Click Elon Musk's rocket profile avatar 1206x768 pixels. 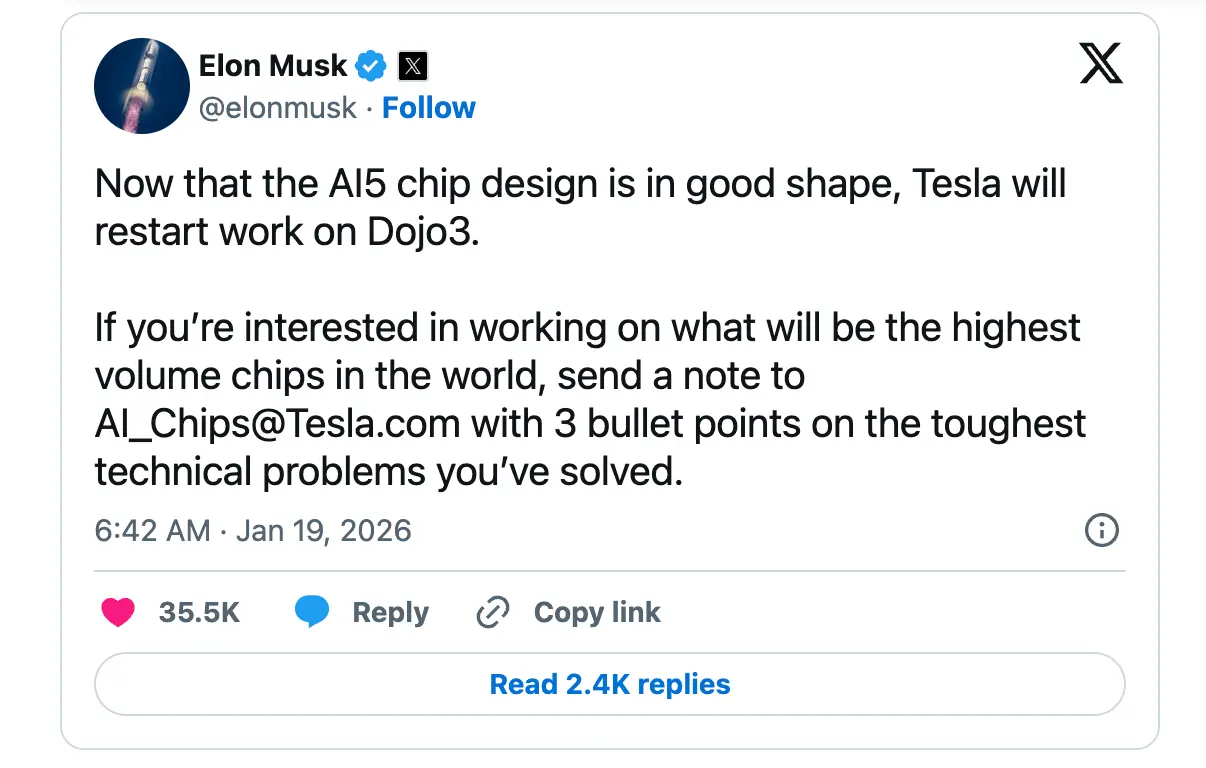pyautogui.click(x=141, y=87)
